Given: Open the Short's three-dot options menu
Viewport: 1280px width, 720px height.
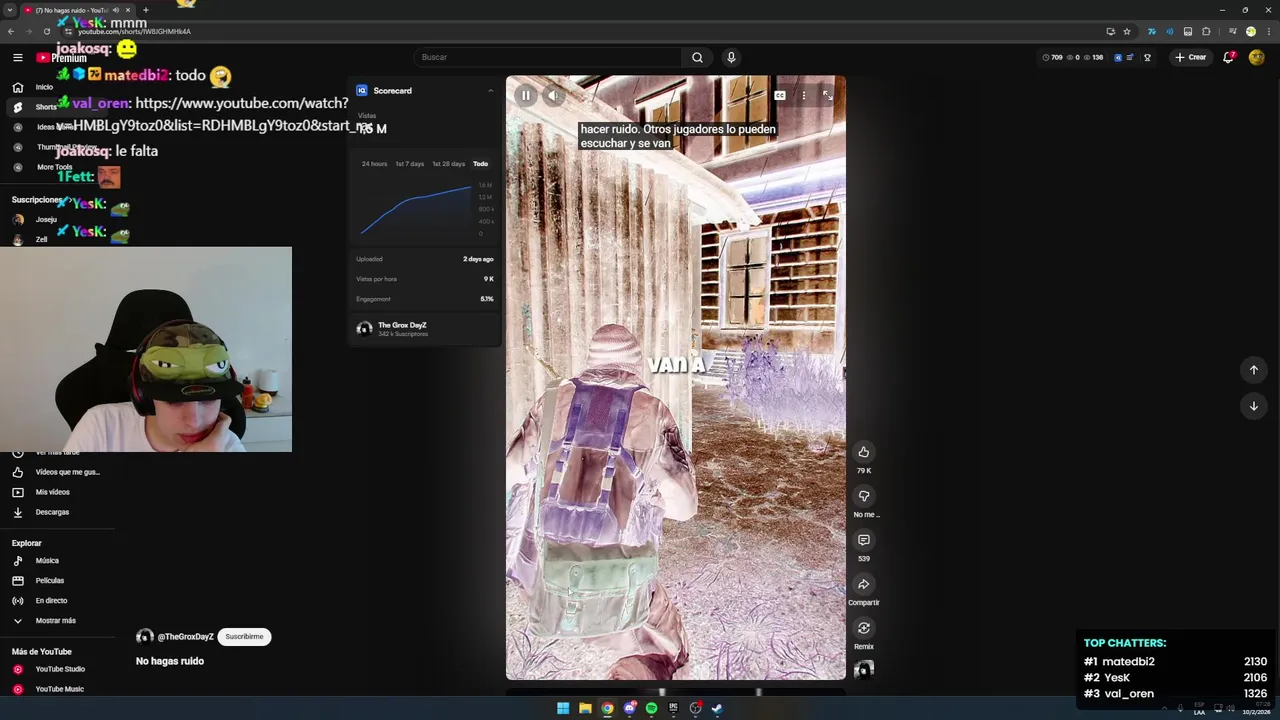Looking at the screenshot, I should [803, 95].
